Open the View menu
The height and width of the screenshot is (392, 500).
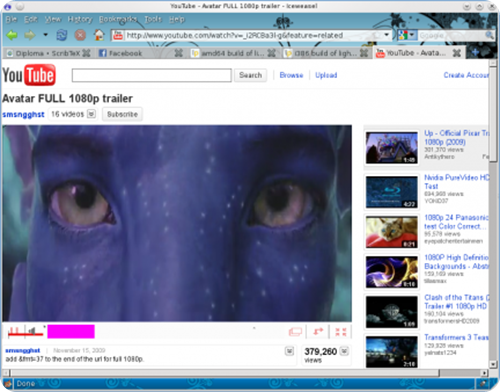pos(53,19)
